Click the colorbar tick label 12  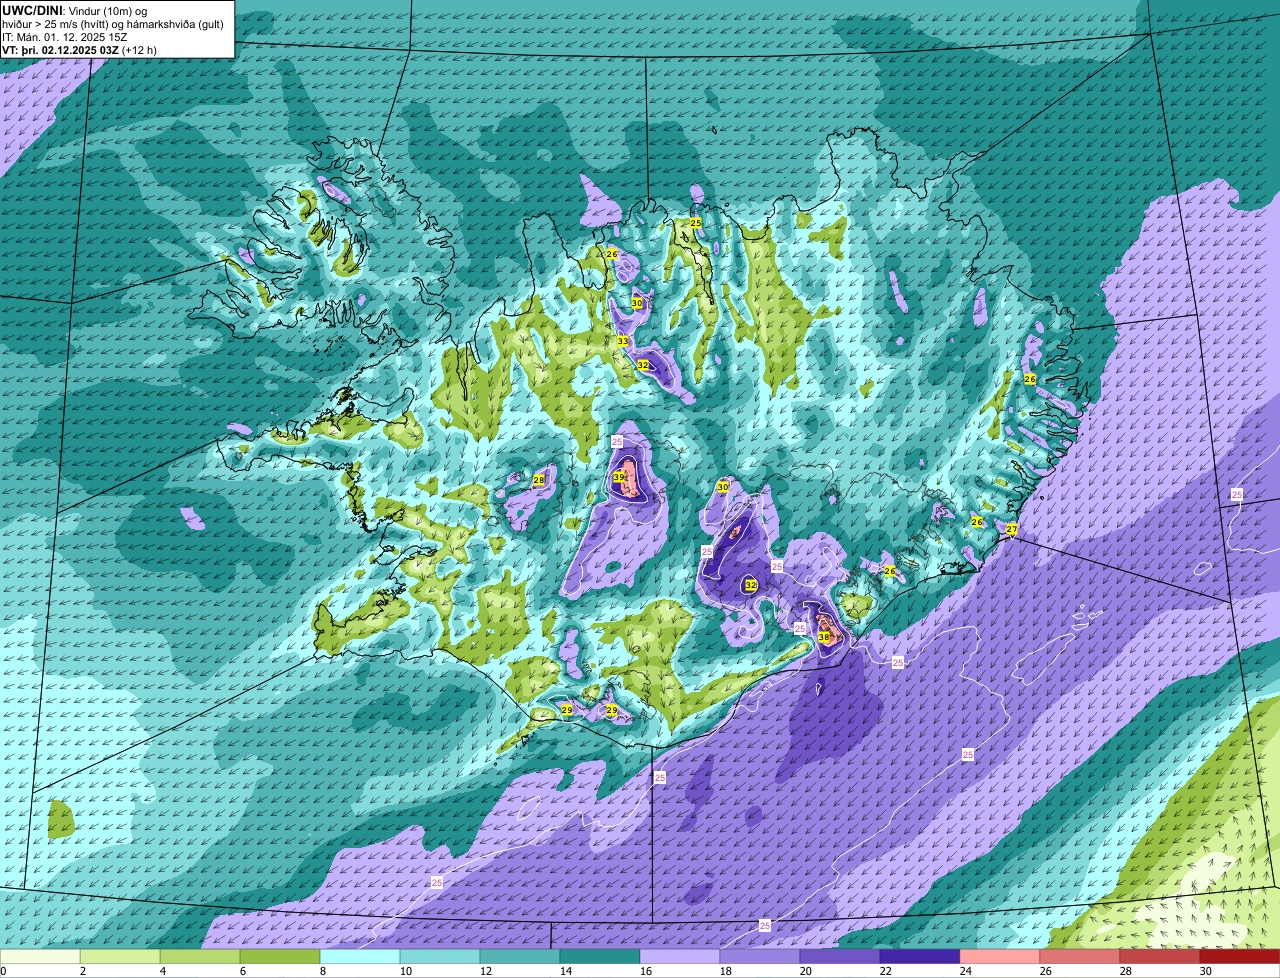(x=486, y=971)
